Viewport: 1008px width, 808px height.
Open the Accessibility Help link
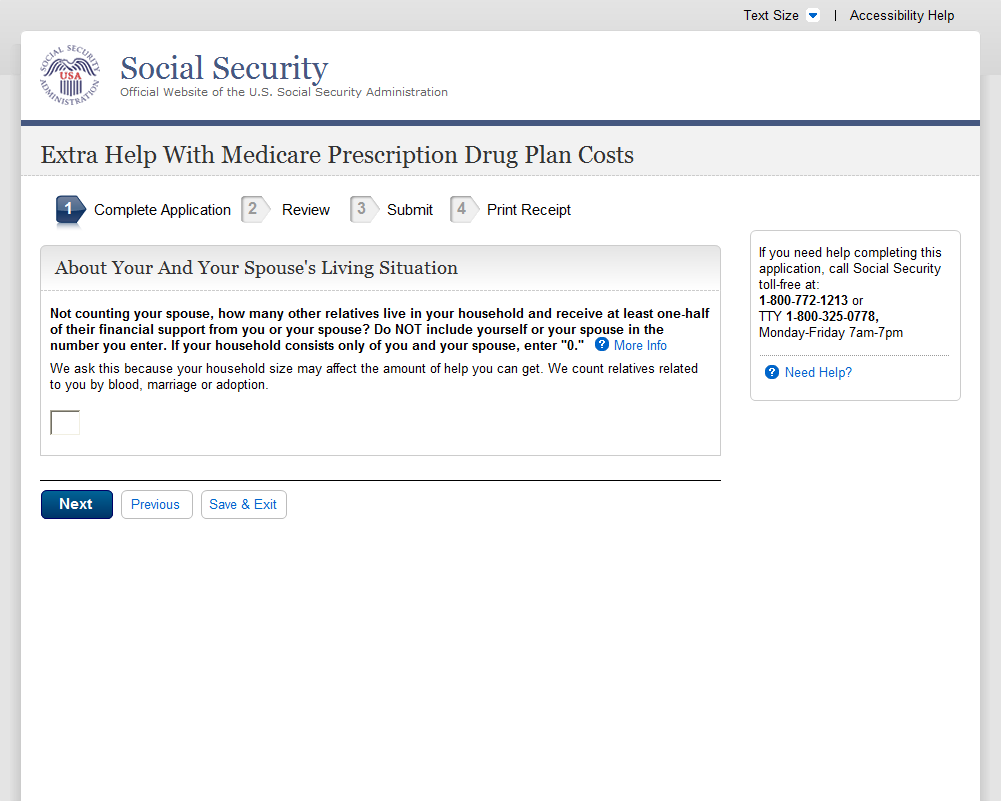(x=901, y=16)
